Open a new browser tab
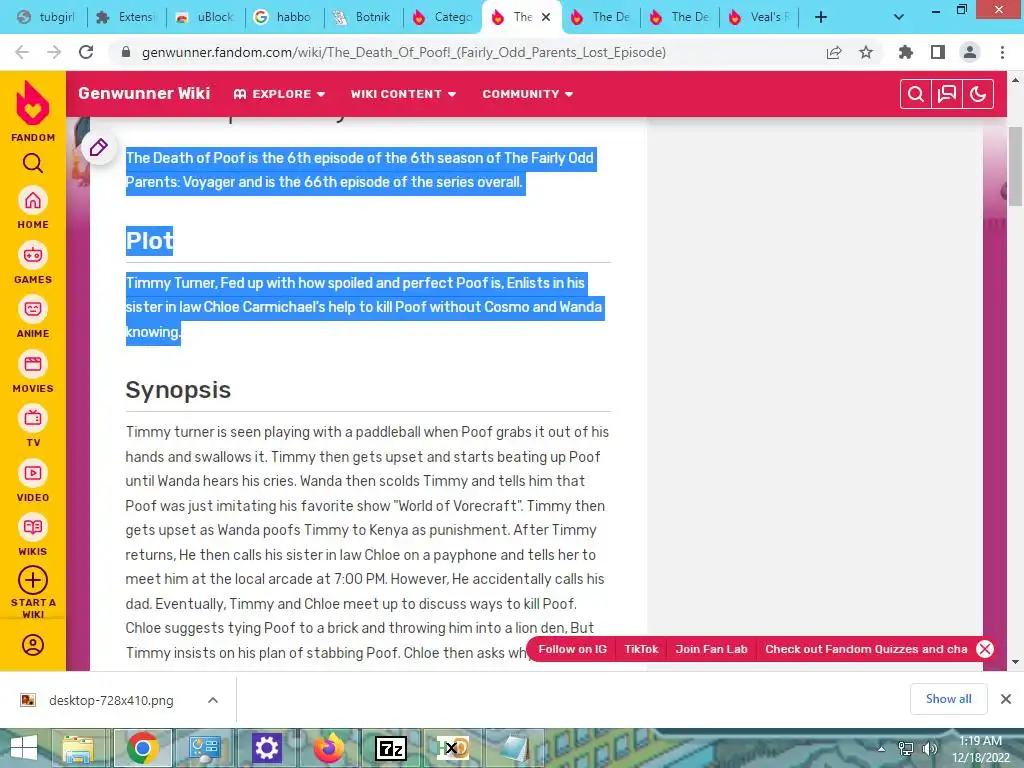This screenshot has width=1024, height=768. (x=821, y=17)
